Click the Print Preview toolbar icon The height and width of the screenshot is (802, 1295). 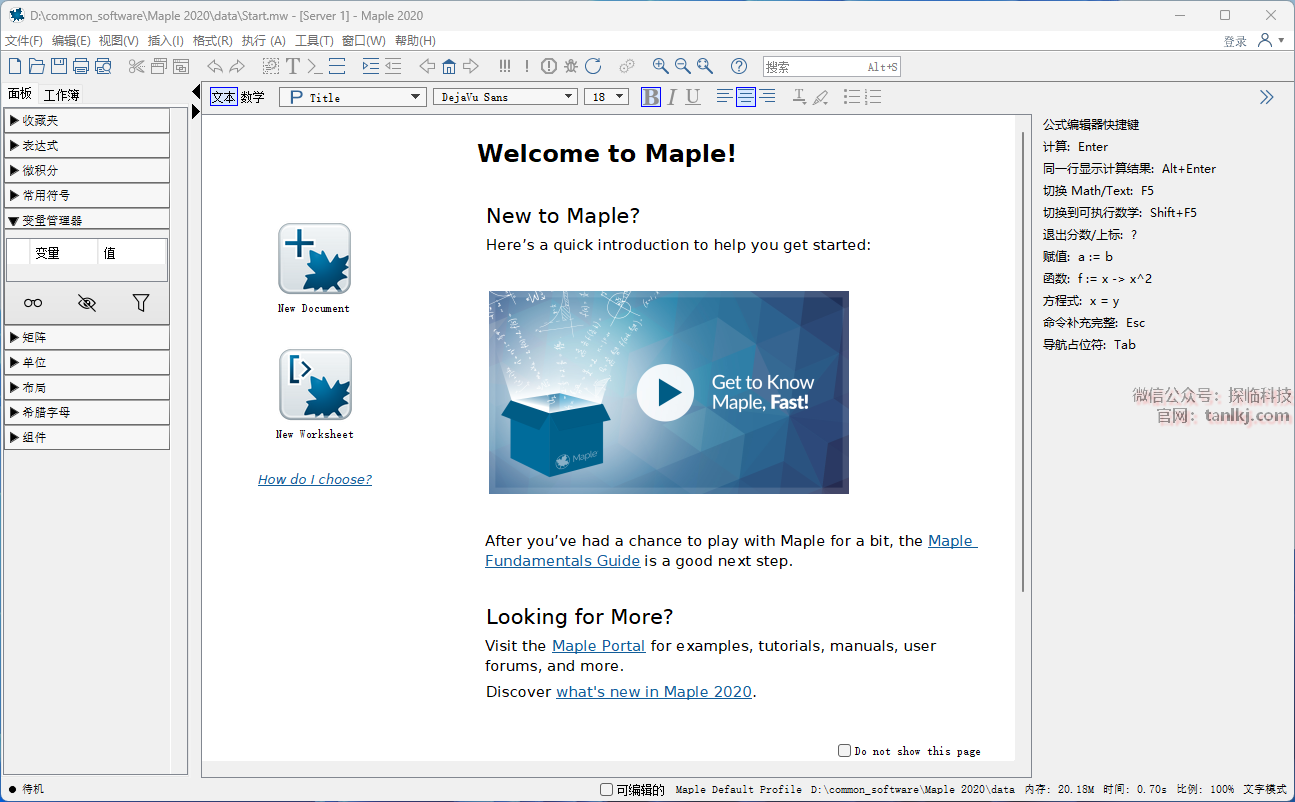click(x=103, y=67)
